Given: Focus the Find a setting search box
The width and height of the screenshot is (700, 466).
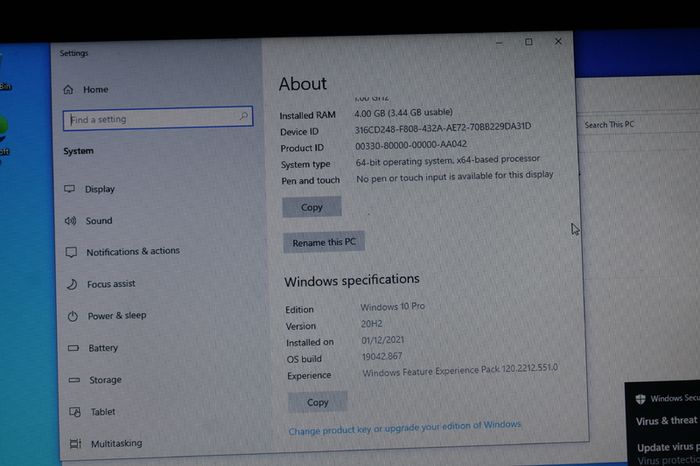Looking at the screenshot, I should (158, 118).
